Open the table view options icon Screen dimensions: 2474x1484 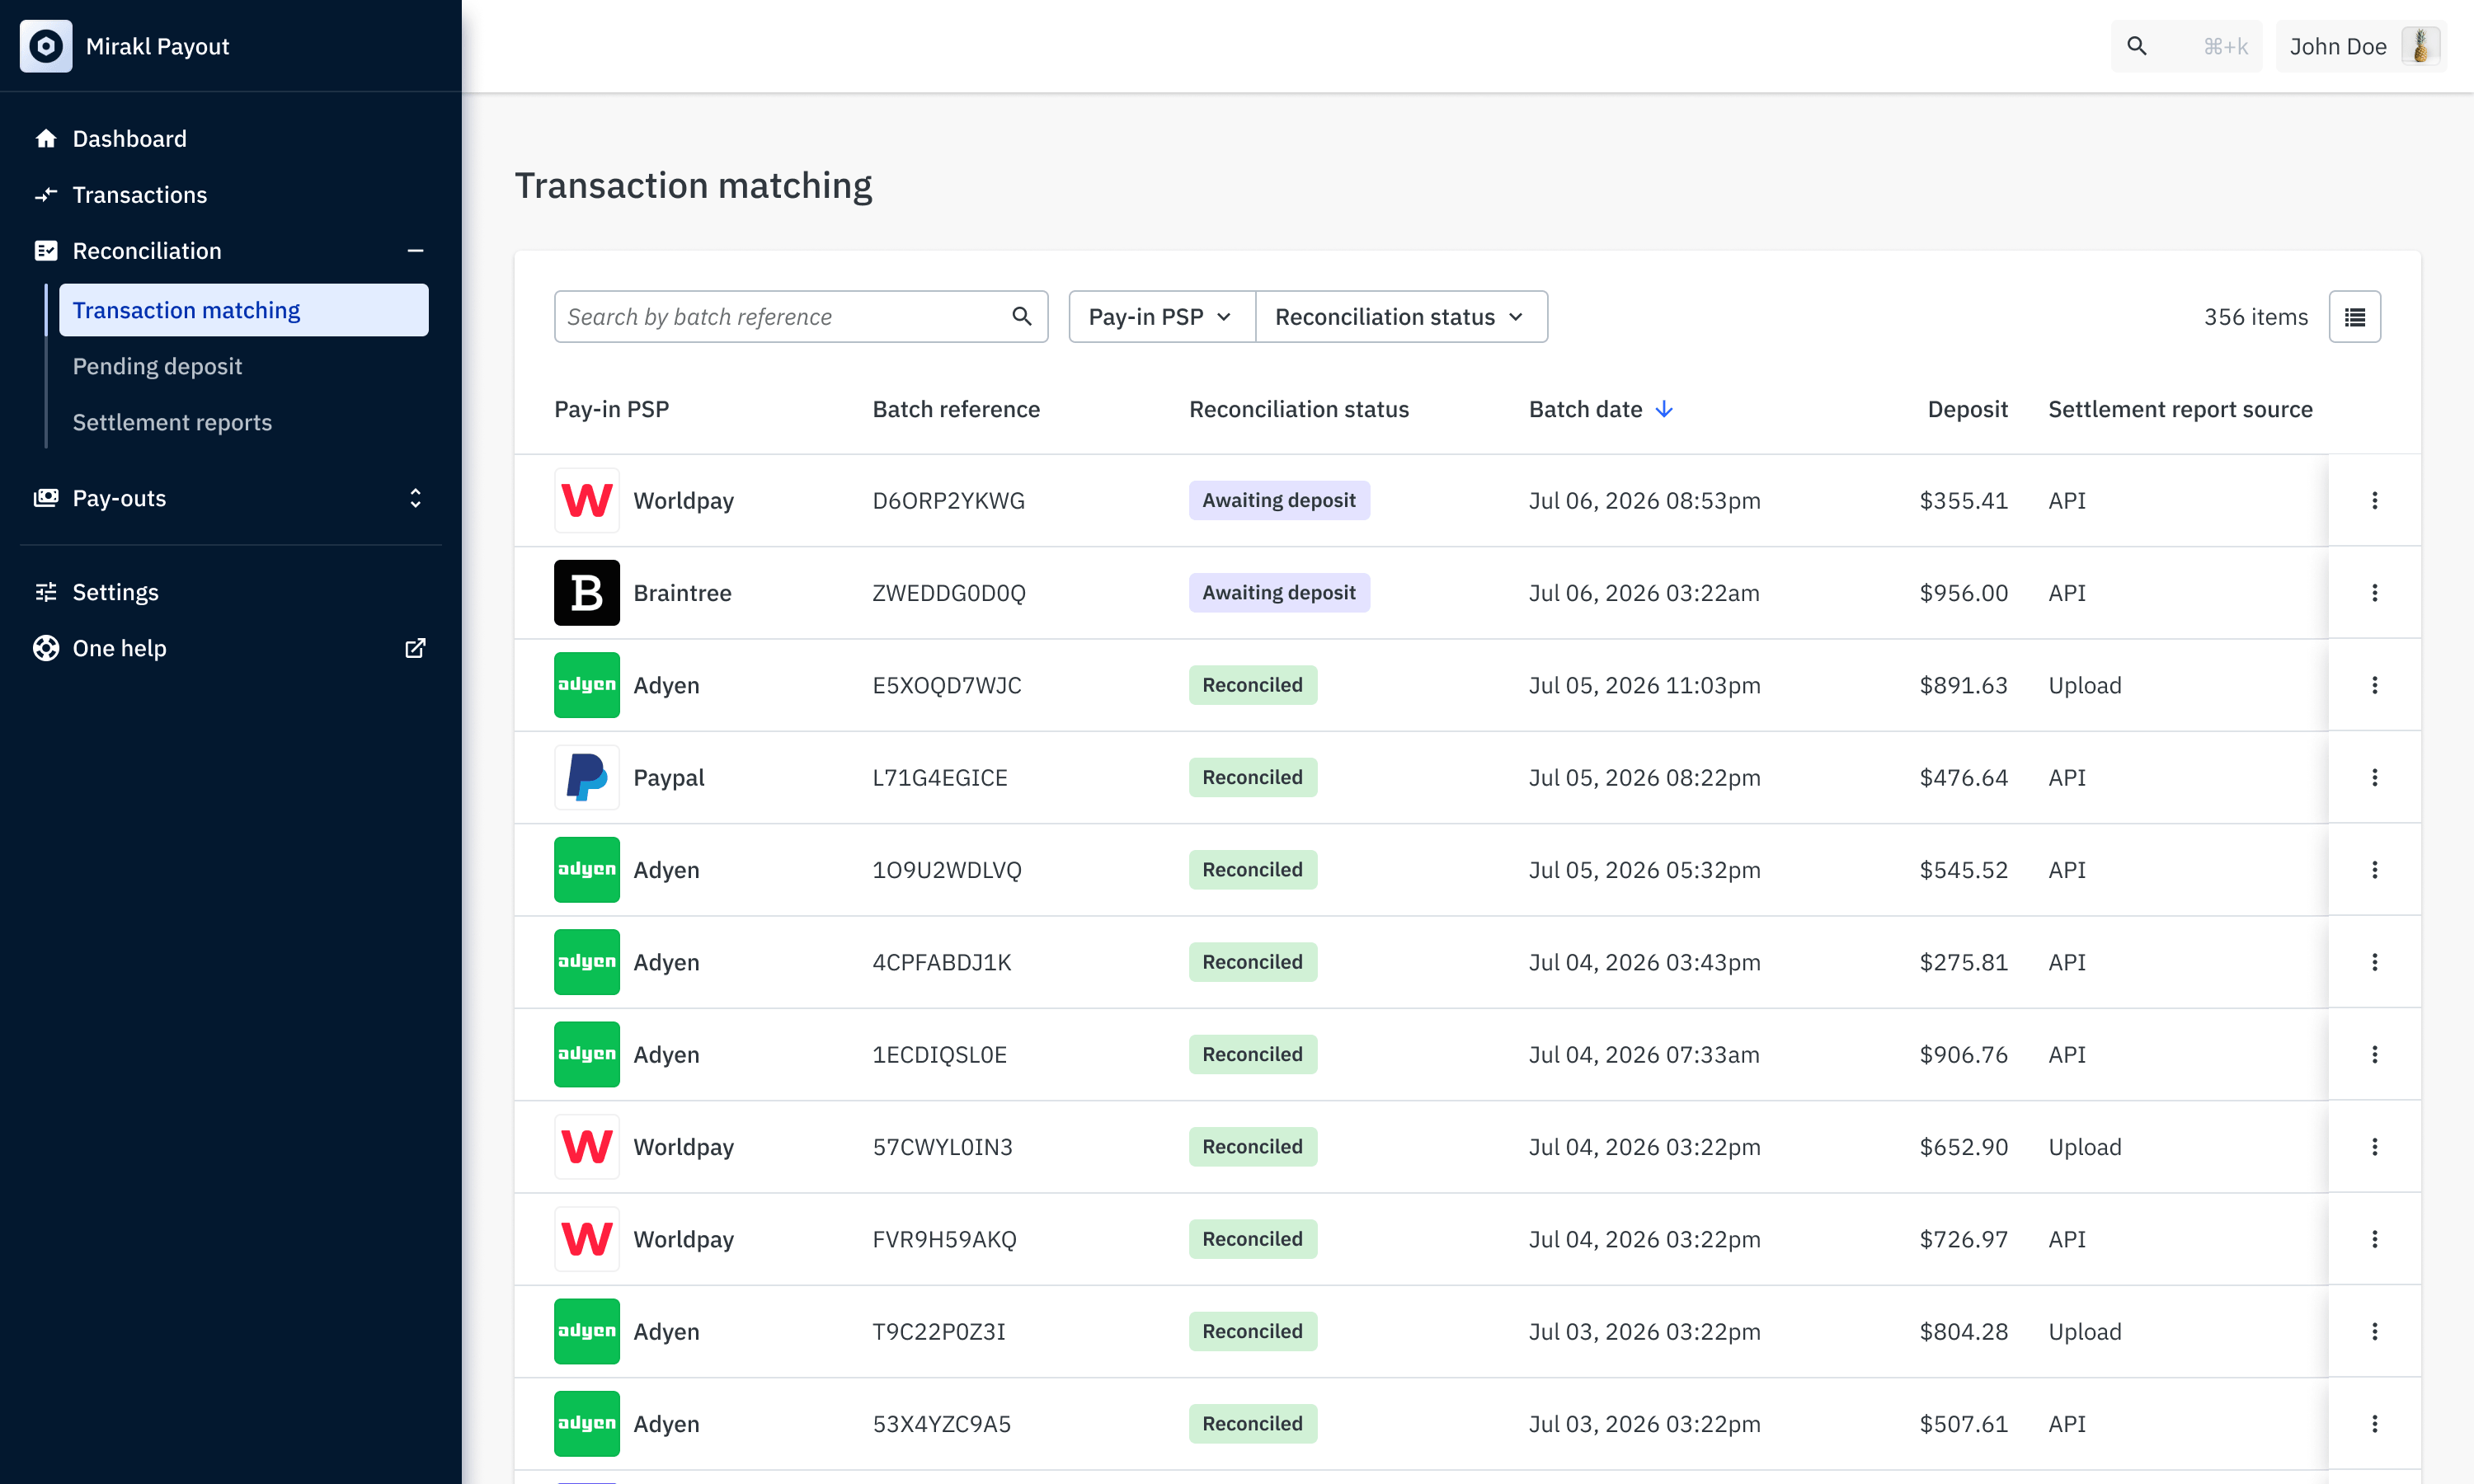coord(2354,317)
